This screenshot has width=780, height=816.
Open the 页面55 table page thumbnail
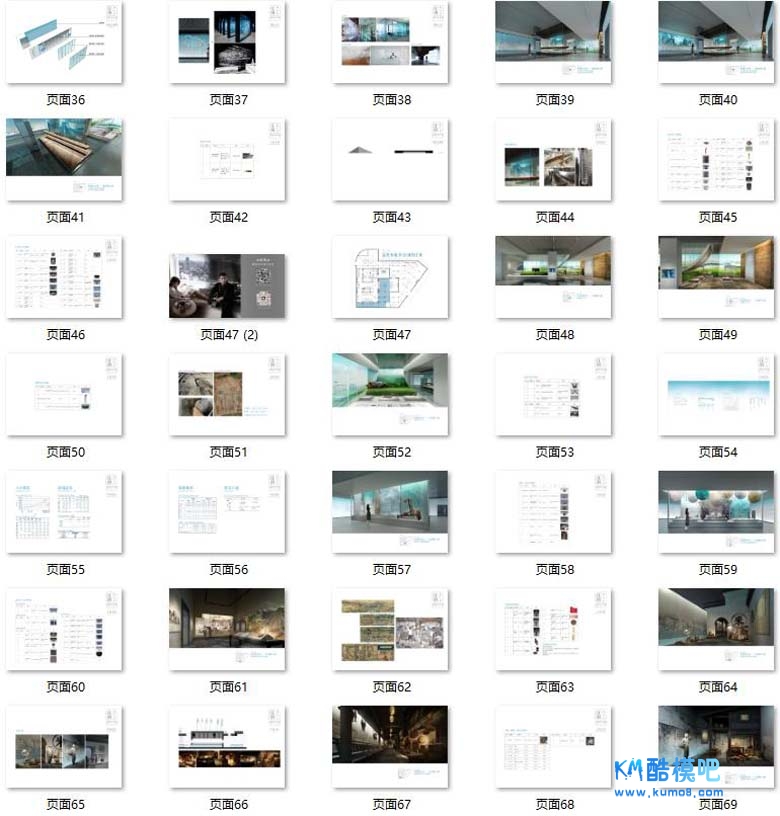(x=64, y=512)
